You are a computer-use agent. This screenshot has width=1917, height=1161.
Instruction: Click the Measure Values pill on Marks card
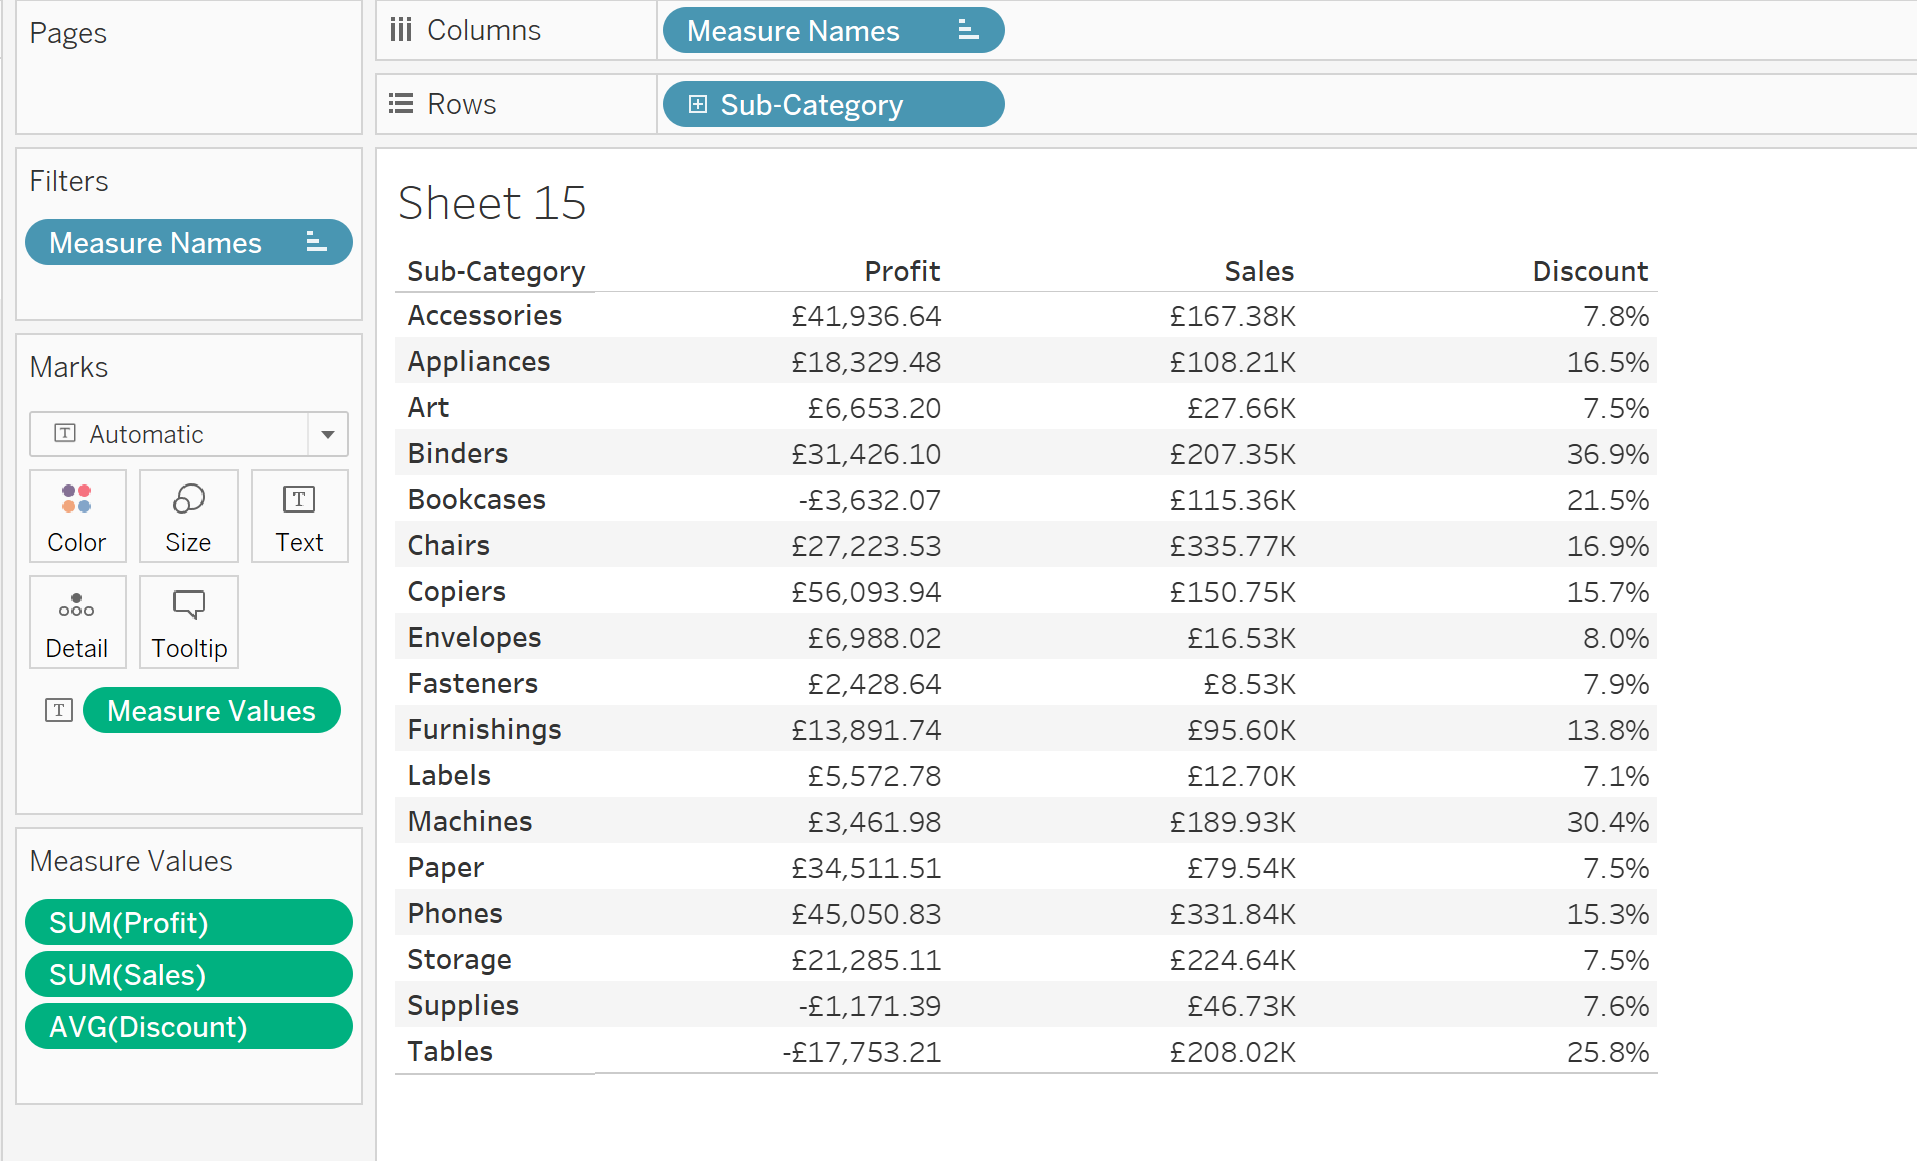(x=211, y=710)
